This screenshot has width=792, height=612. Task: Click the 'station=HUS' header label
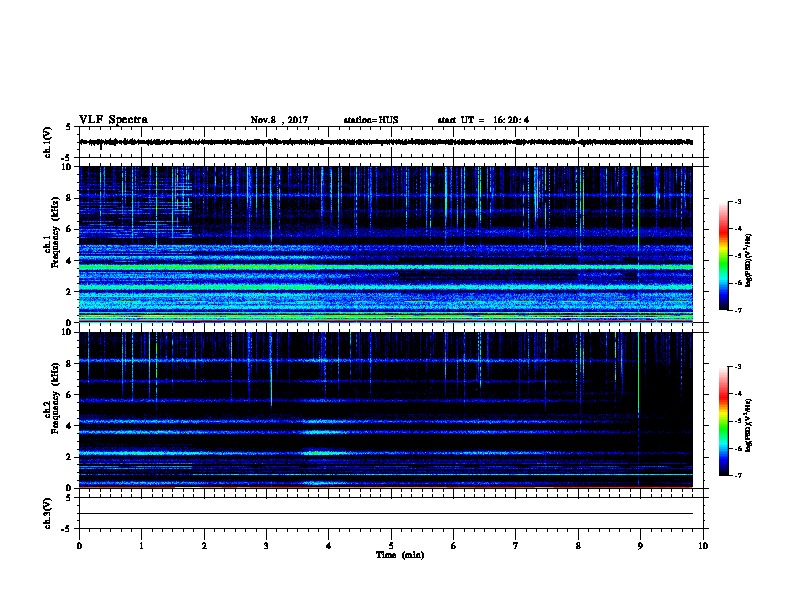tap(371, 120)
